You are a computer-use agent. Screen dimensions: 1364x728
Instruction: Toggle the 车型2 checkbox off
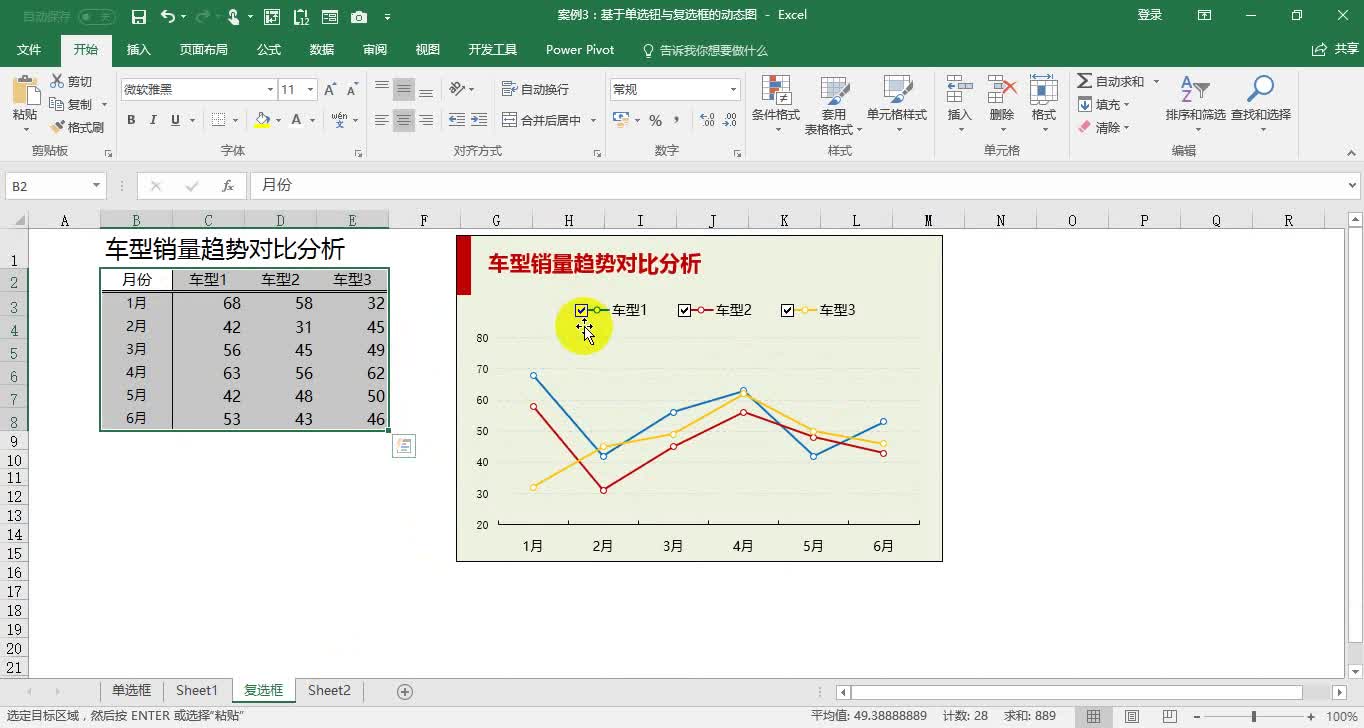click(x=685, y=310)
